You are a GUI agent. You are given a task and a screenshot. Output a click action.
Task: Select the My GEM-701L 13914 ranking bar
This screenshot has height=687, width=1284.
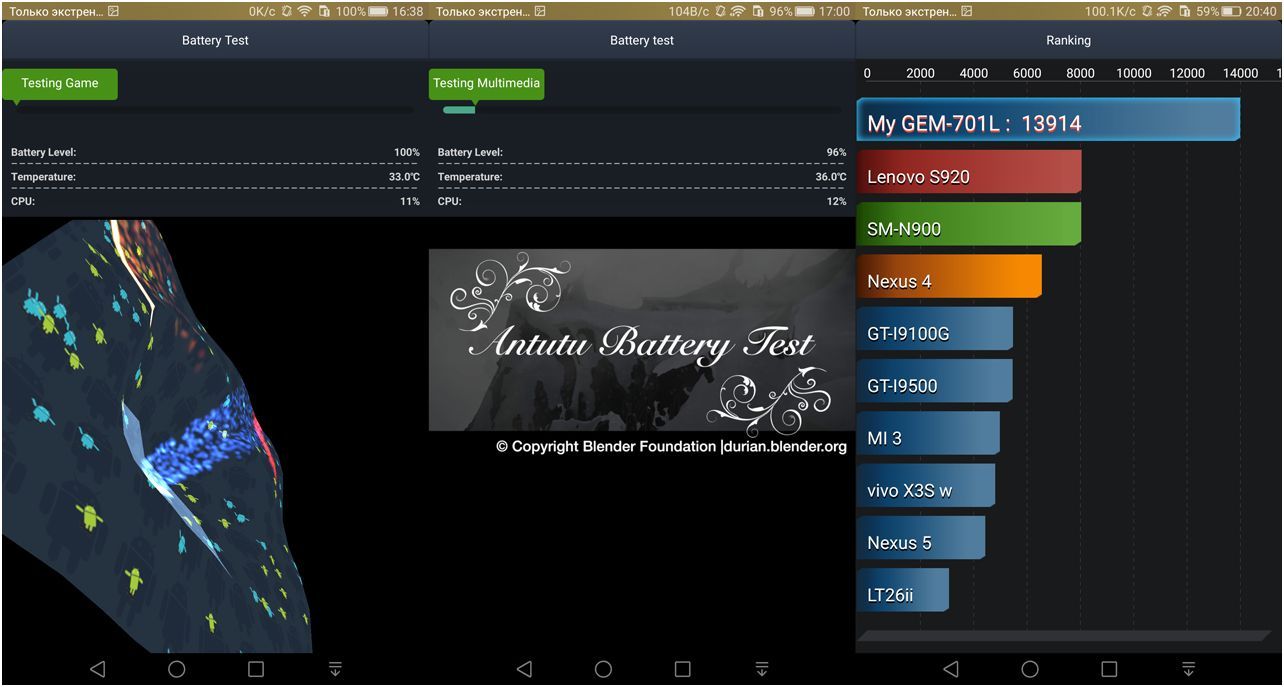coord(1047,122)
